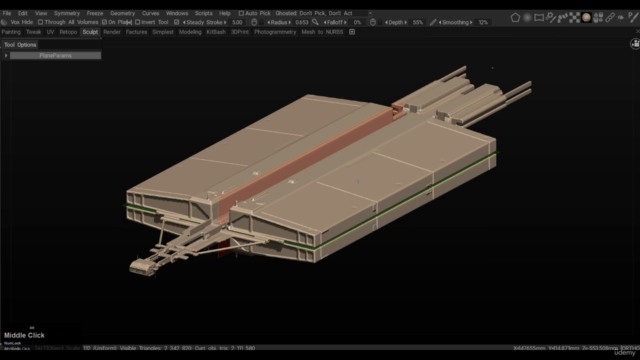This screenshot has height=360, width=640.
Task: Open the Curves menu
Action: [151, 13]
